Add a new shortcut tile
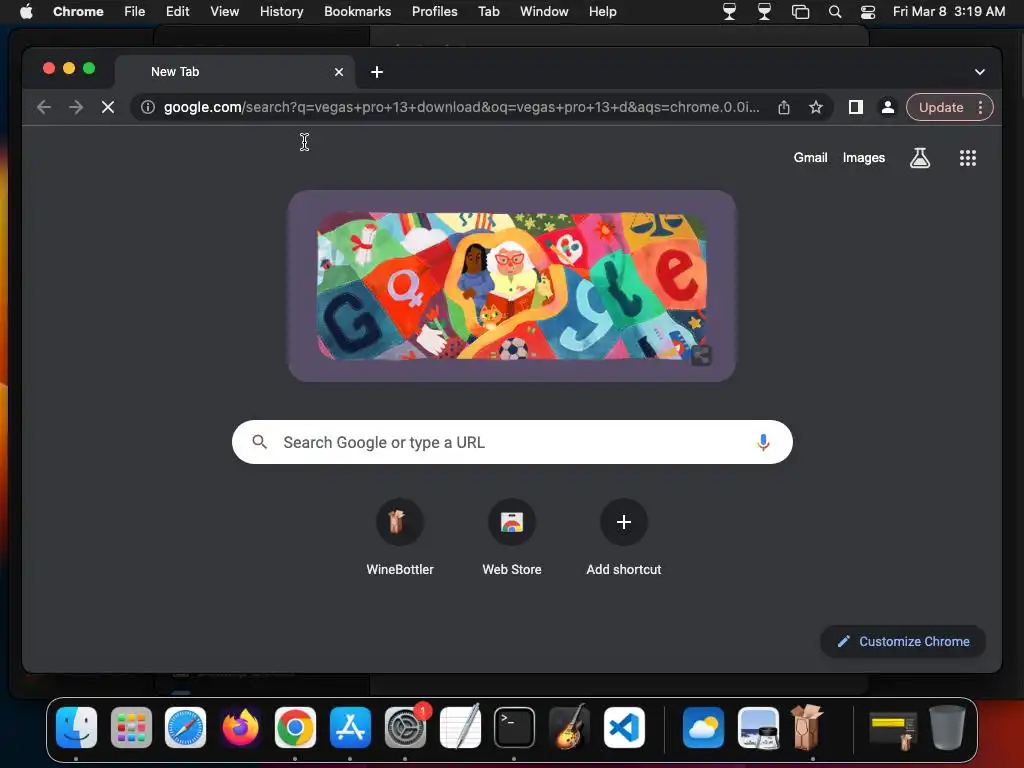 (x=624, y=538)
